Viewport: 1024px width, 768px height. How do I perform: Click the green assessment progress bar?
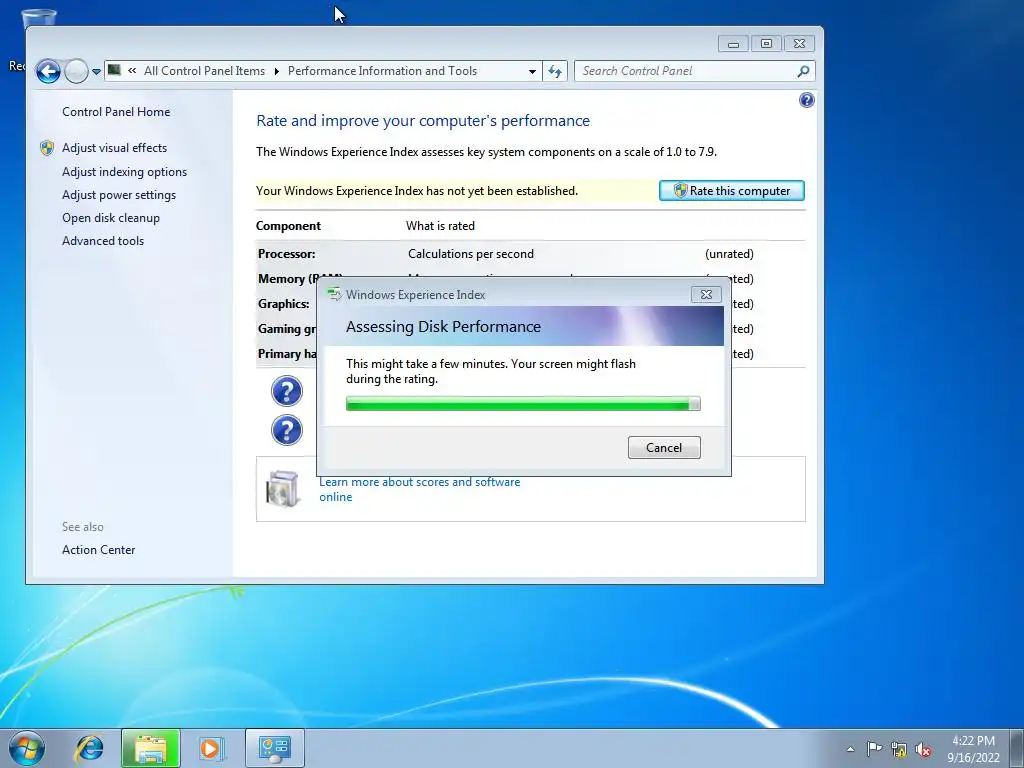(x=523, y=404)
